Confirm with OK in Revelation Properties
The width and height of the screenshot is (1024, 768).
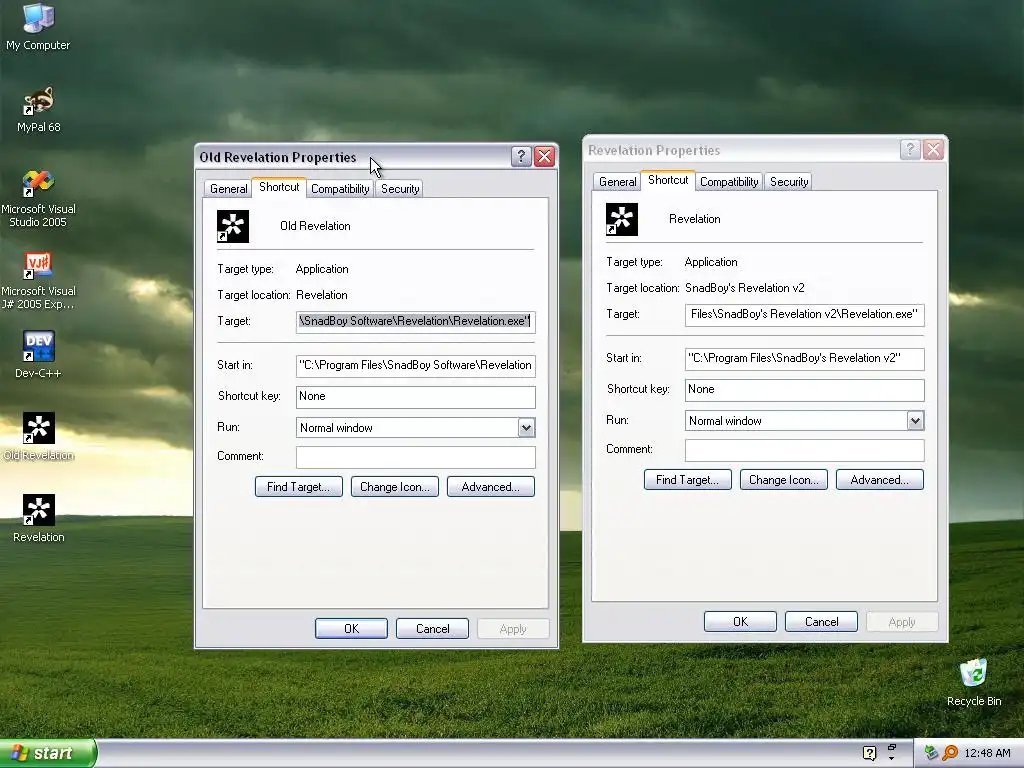click(x=740, y=622)
